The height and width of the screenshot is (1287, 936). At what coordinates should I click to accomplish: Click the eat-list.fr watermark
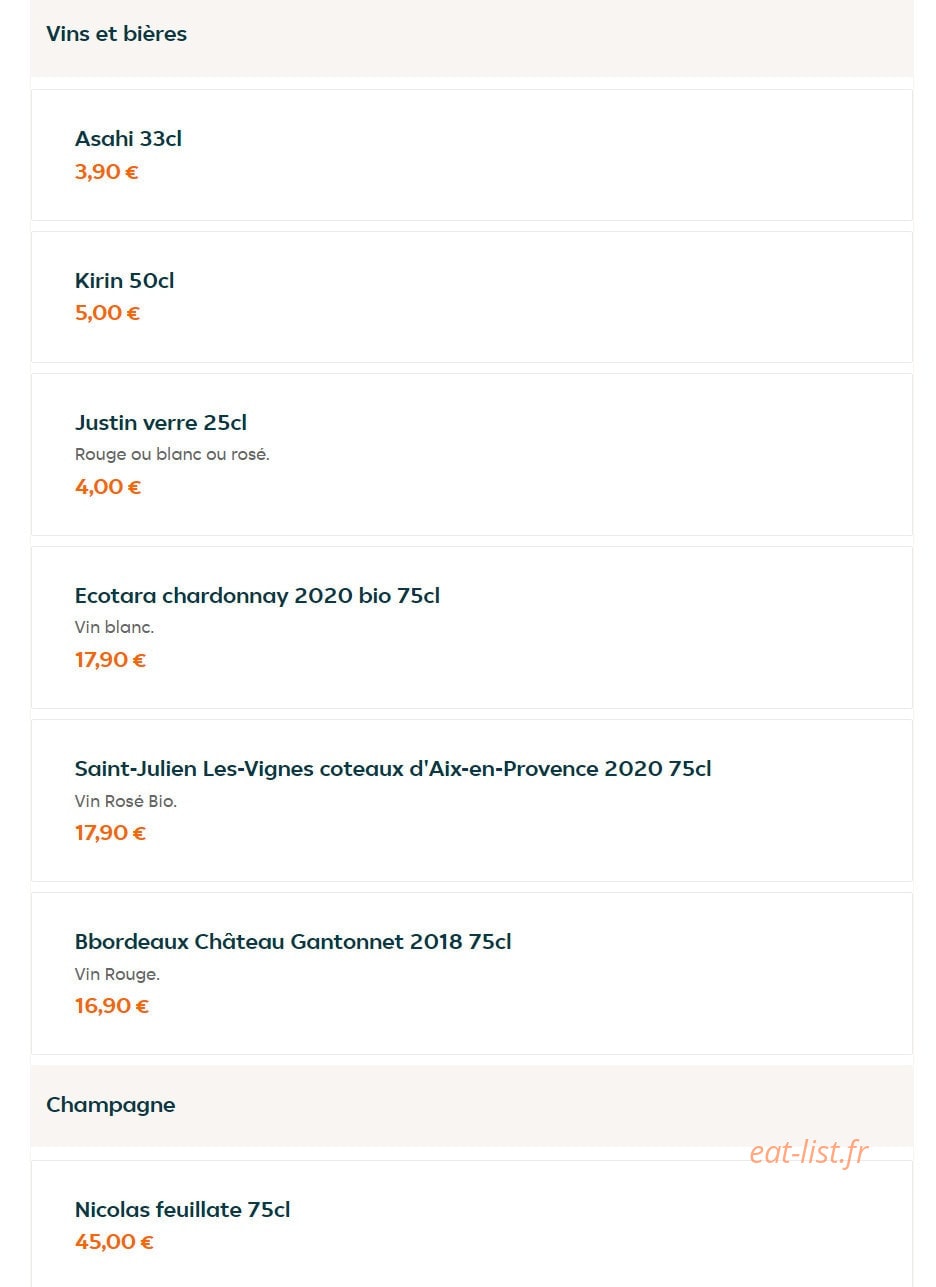[809, 1153]
